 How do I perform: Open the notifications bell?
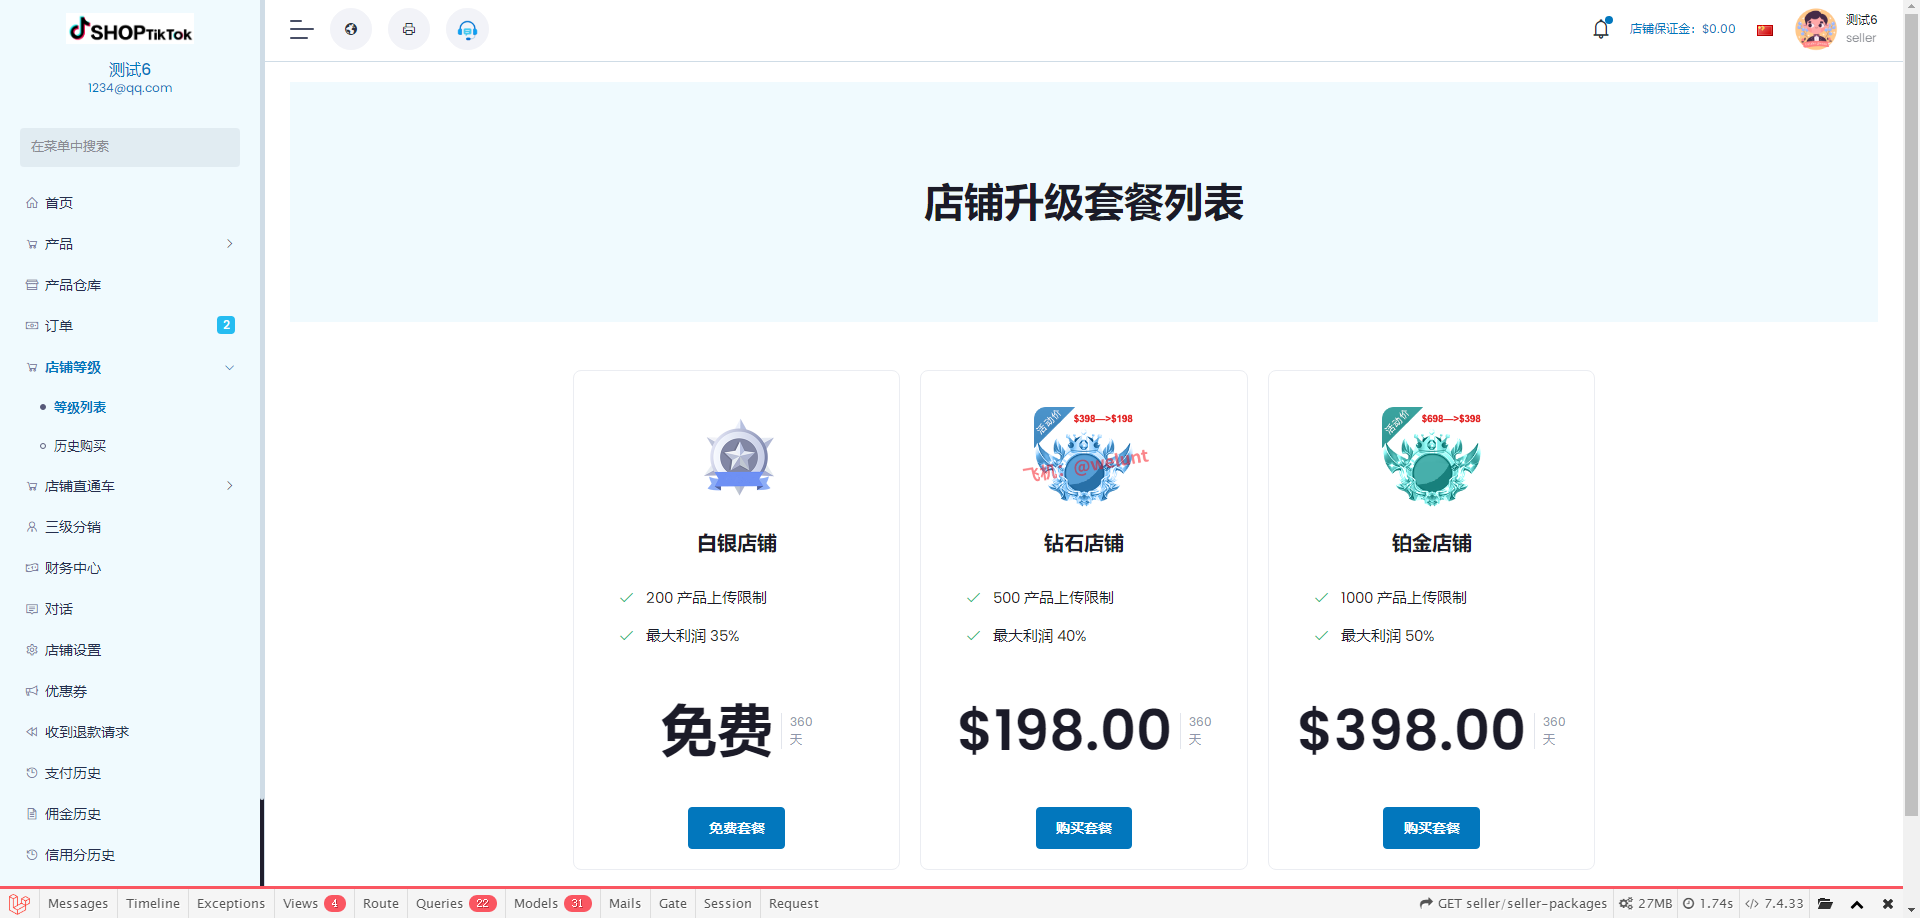point(1601,29)
